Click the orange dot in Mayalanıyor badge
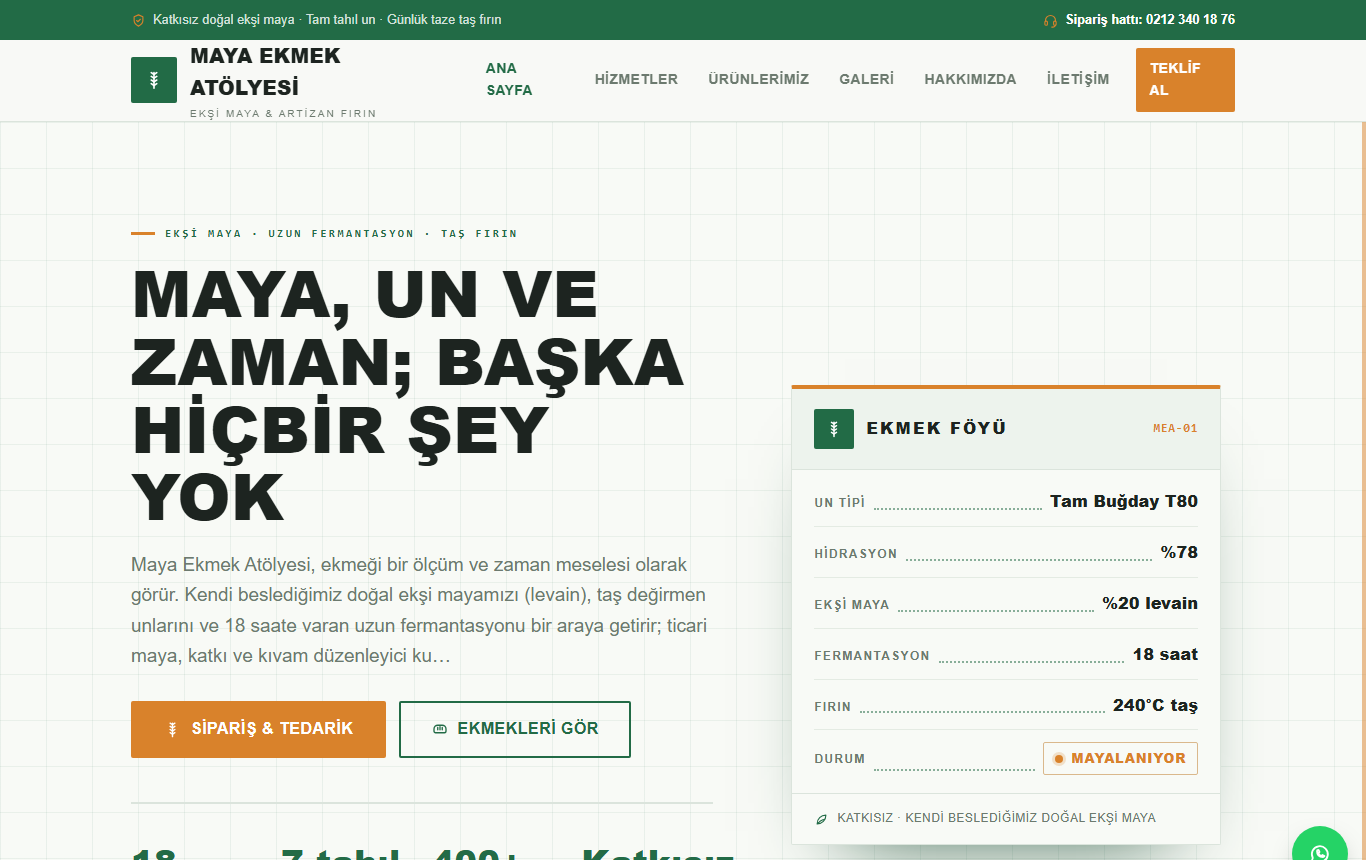 [1059, 759]
